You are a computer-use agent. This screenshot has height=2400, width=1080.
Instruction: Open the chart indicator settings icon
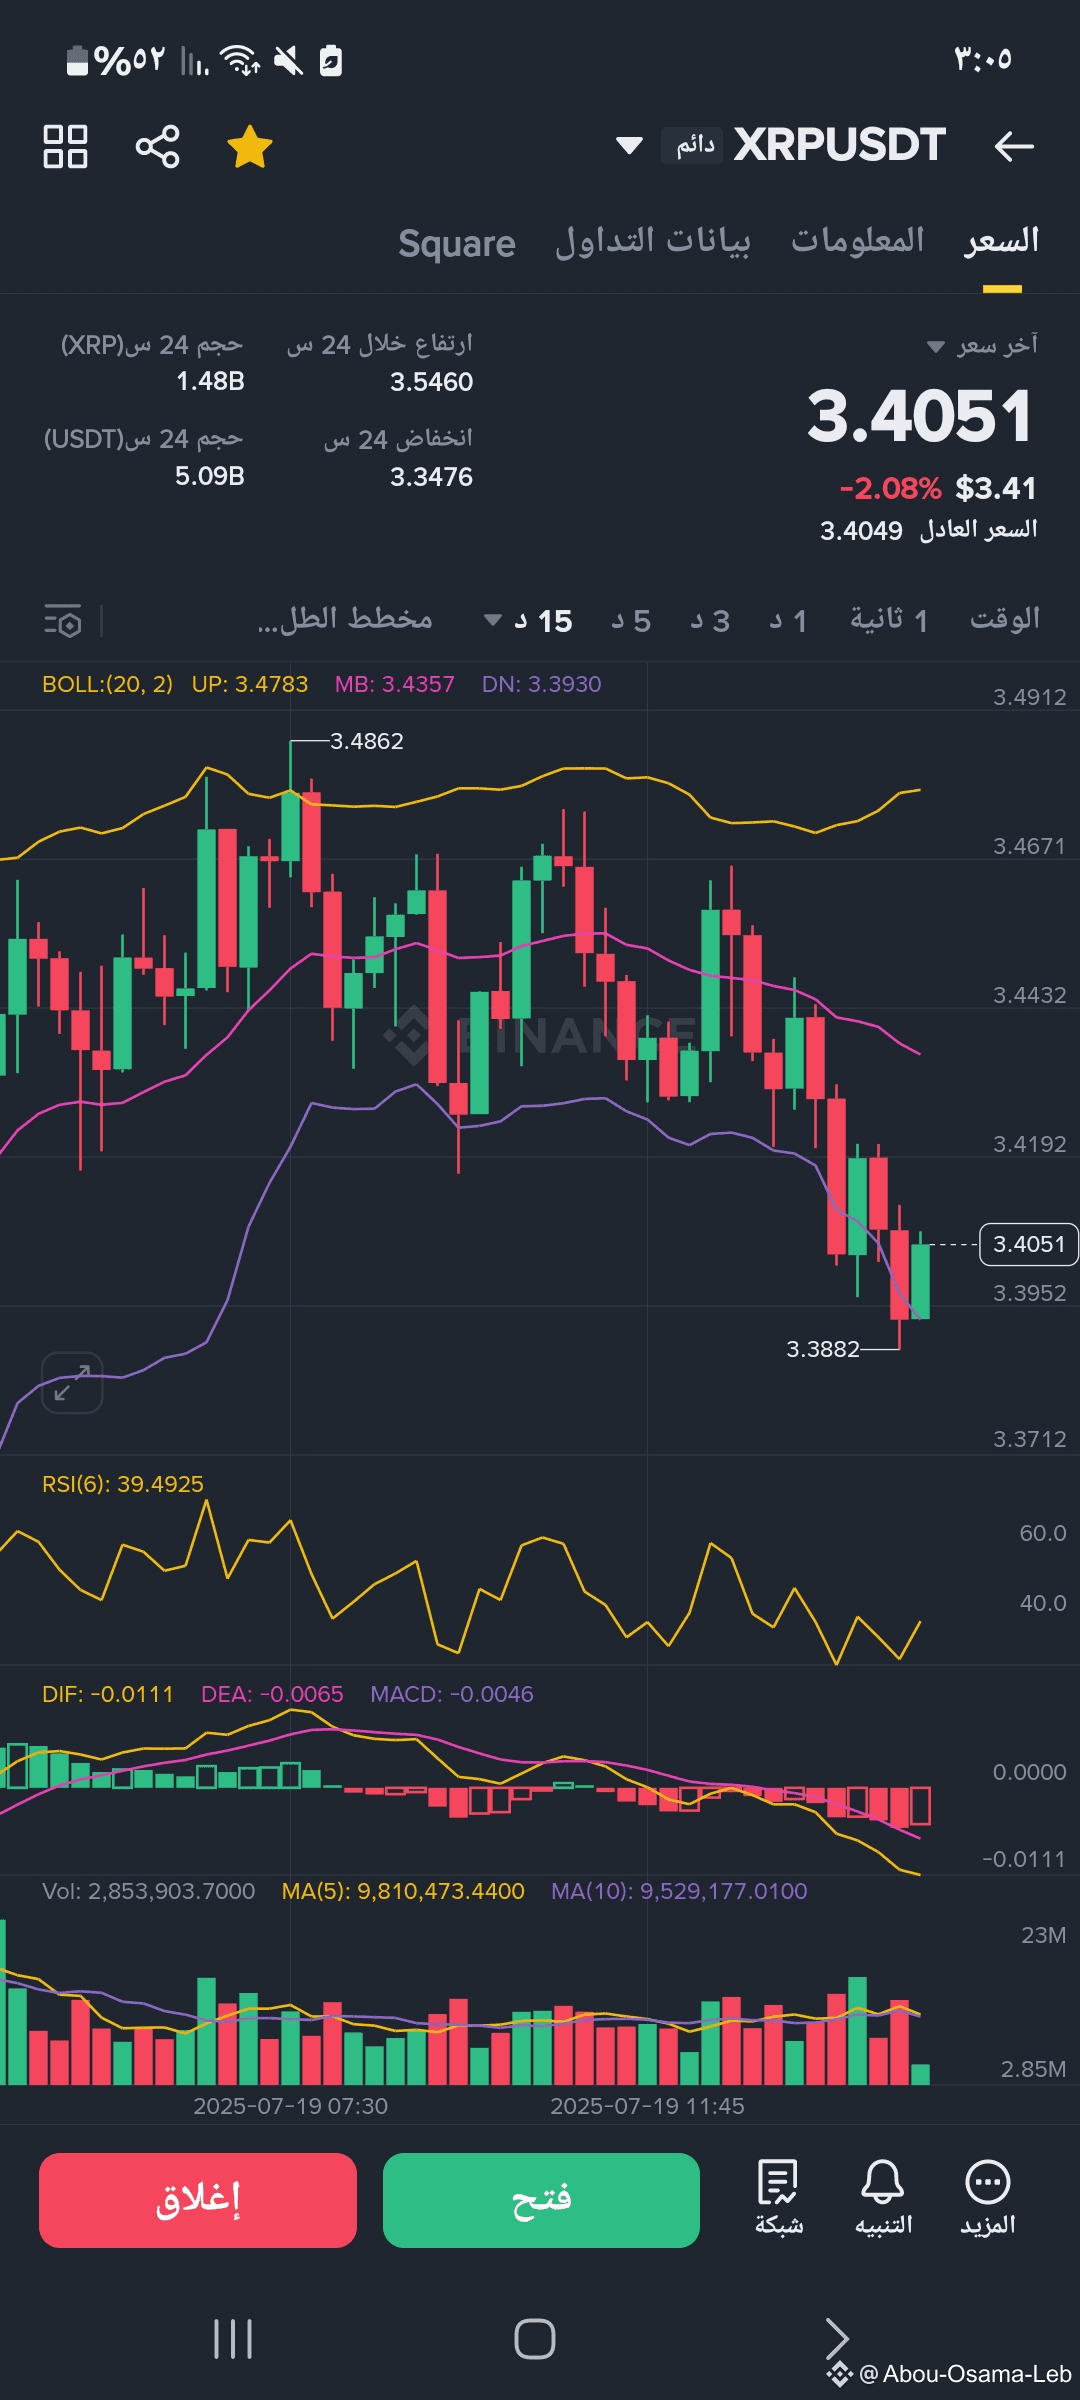63,621
